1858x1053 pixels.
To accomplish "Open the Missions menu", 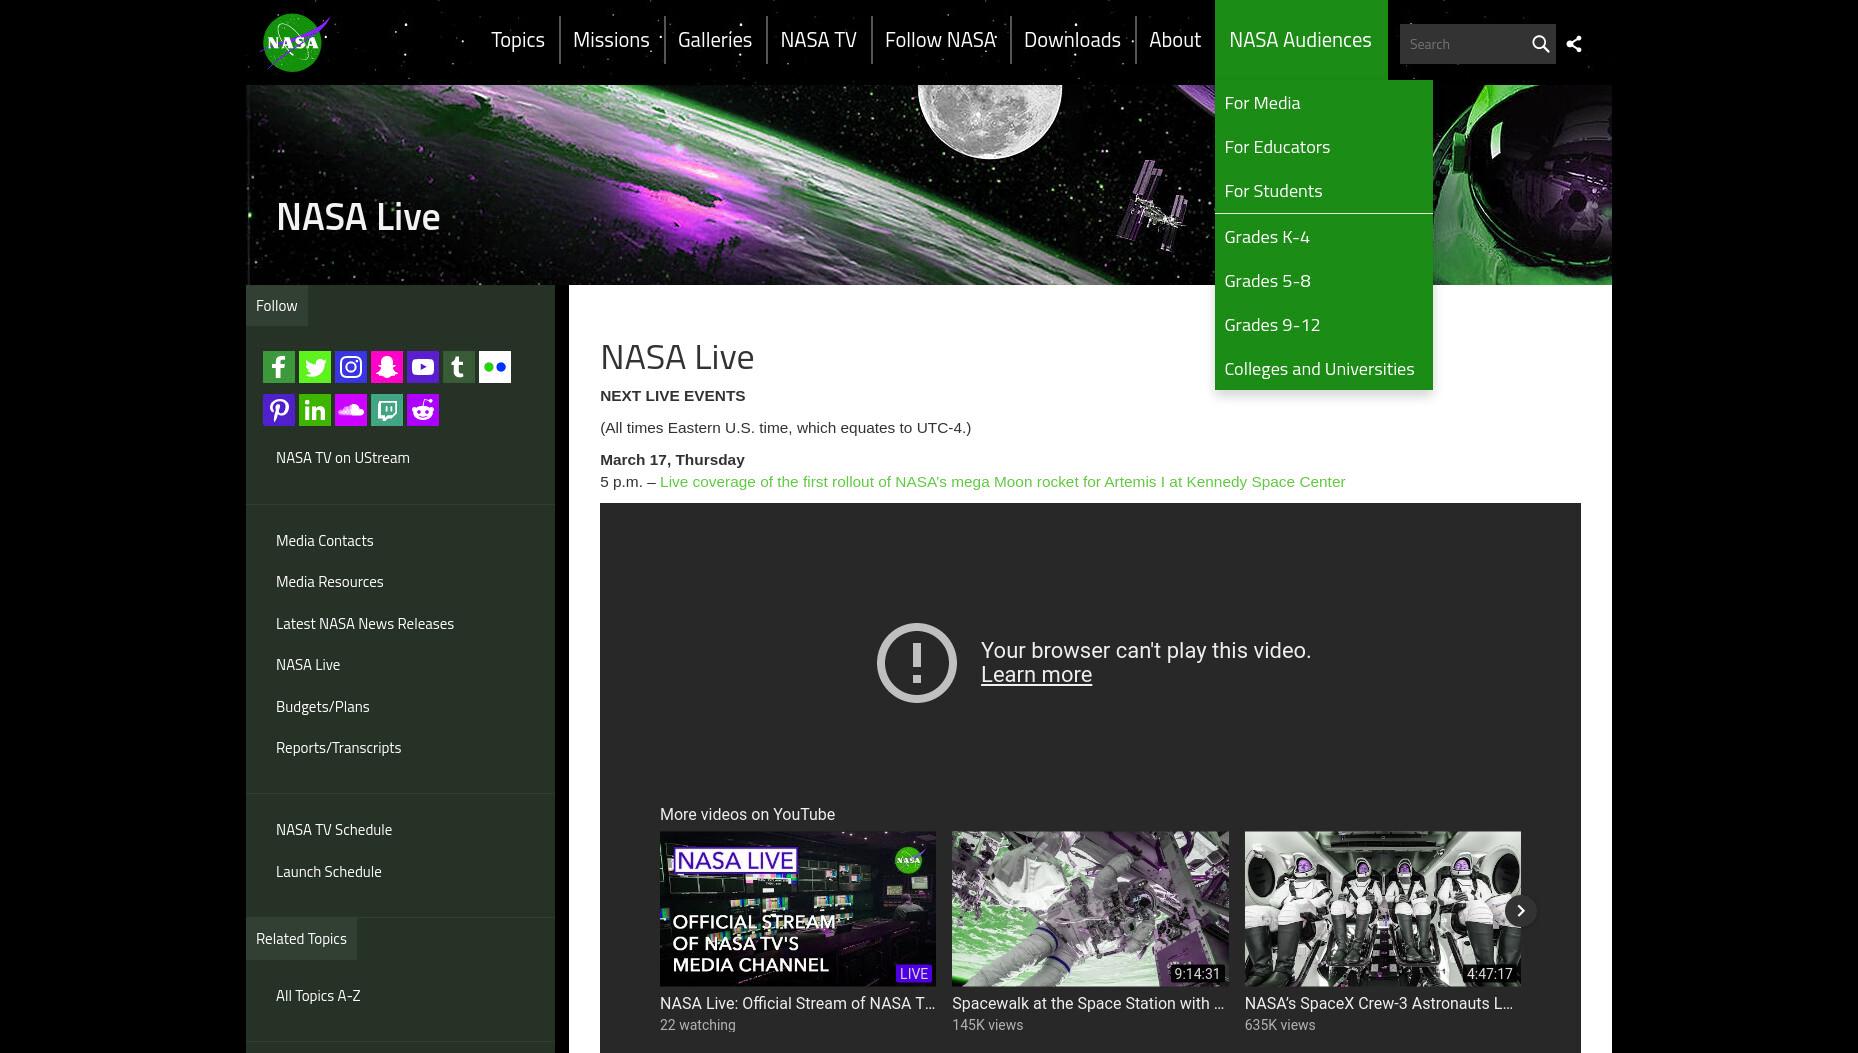I will 611,40.
